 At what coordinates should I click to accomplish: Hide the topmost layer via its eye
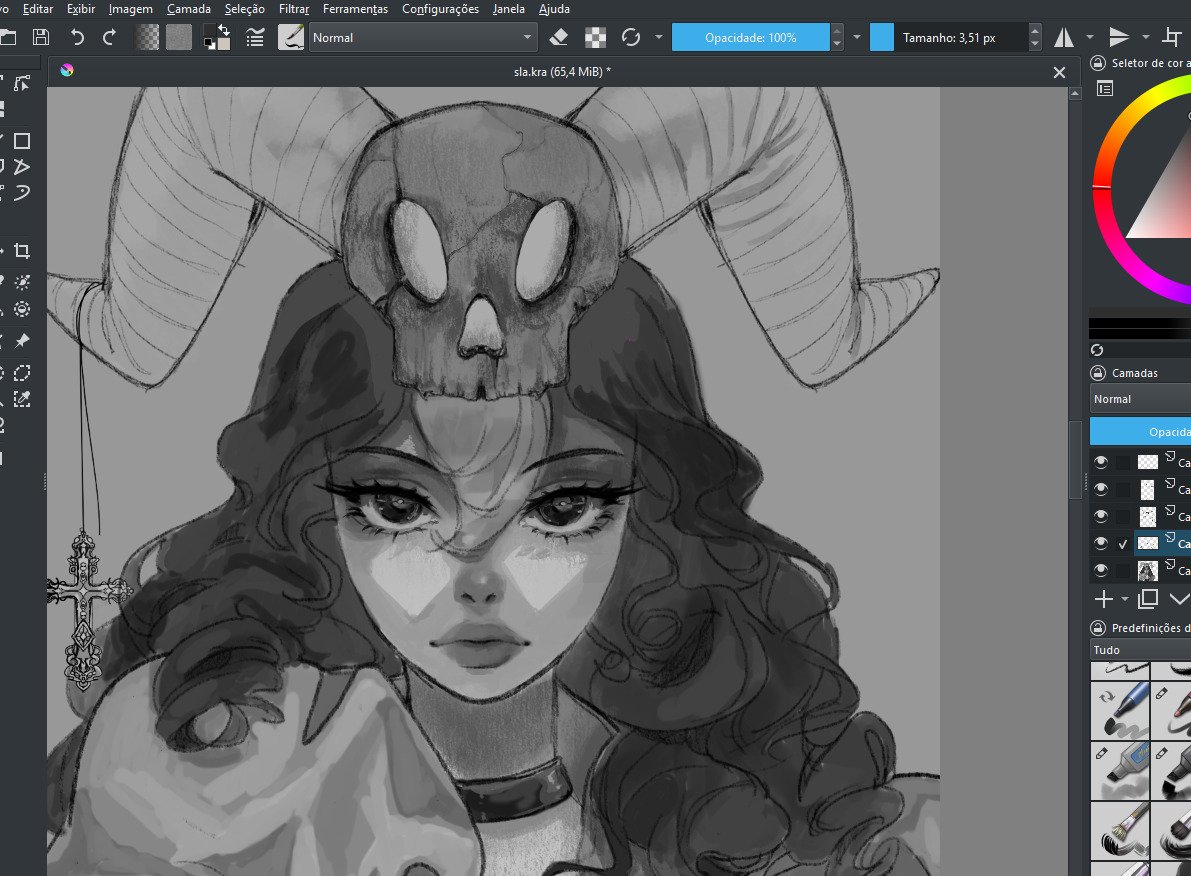click(x=1101, y=462)
